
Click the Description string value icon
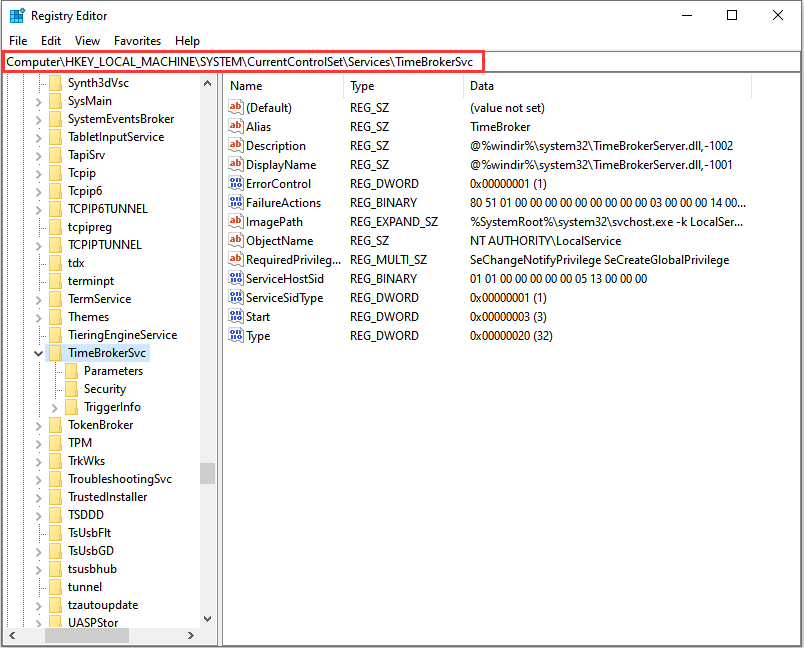point(236,145)
